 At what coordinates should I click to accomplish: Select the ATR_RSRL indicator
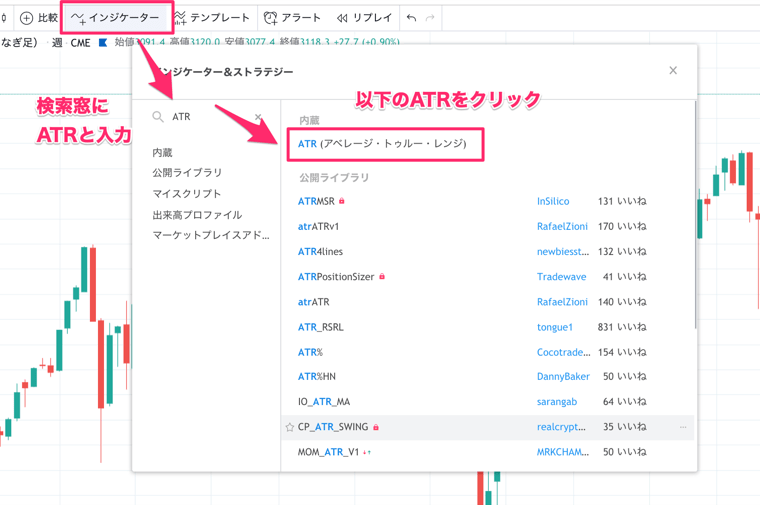320,327
